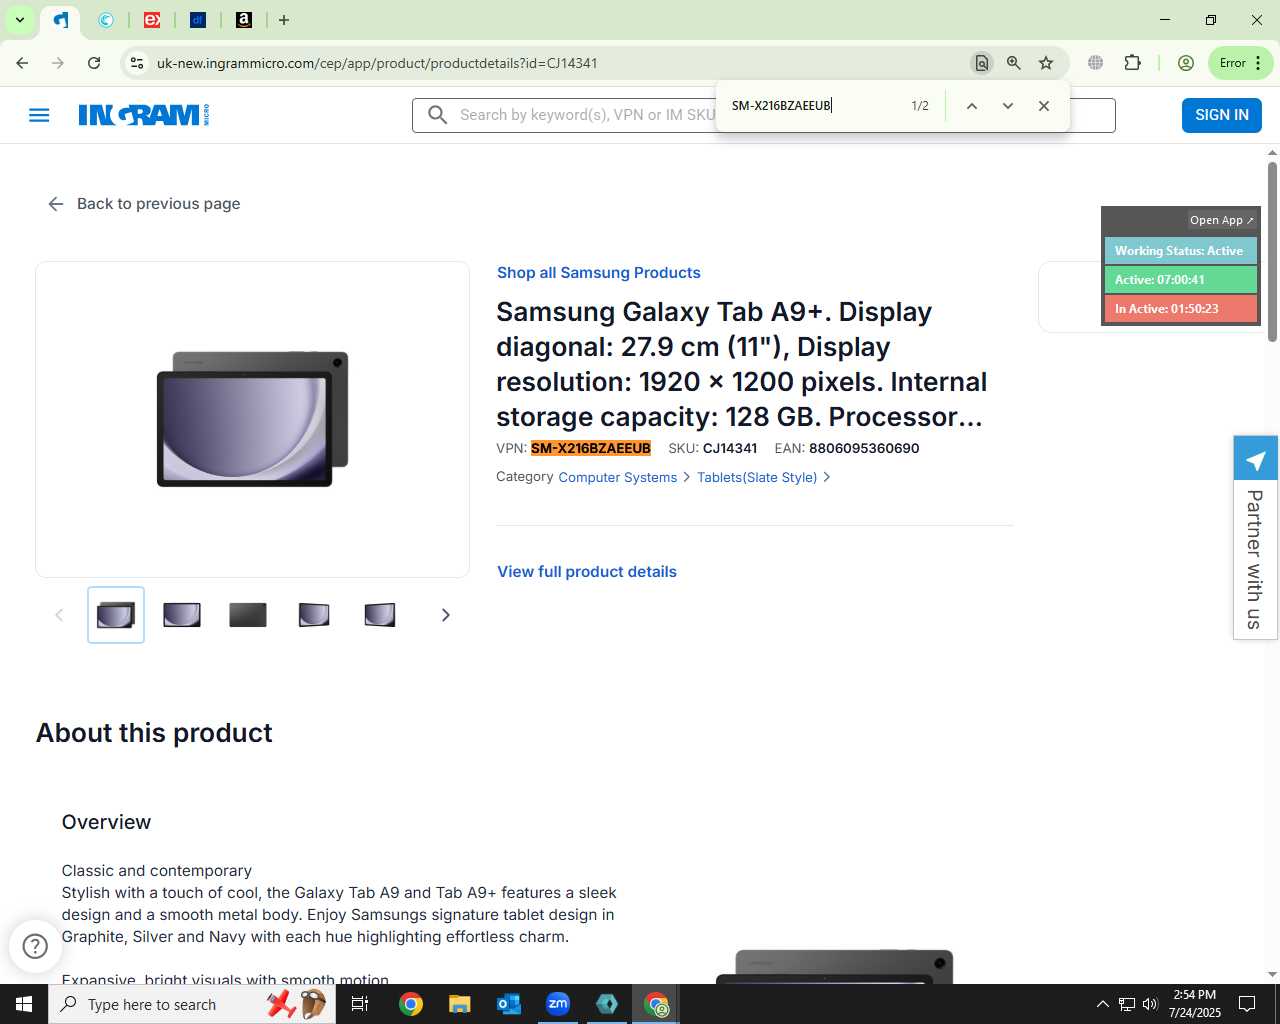The image size is (1280, 1024).
Task: Click the Open App link in status widget
Action: tap(1221, 220)
